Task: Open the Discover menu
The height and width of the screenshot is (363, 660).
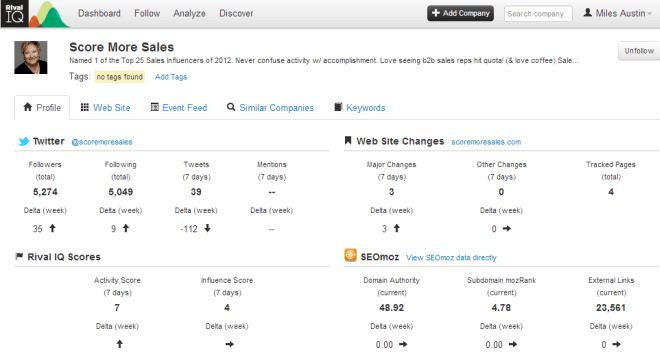Action: pyautogui.click(x=236, y=13)
